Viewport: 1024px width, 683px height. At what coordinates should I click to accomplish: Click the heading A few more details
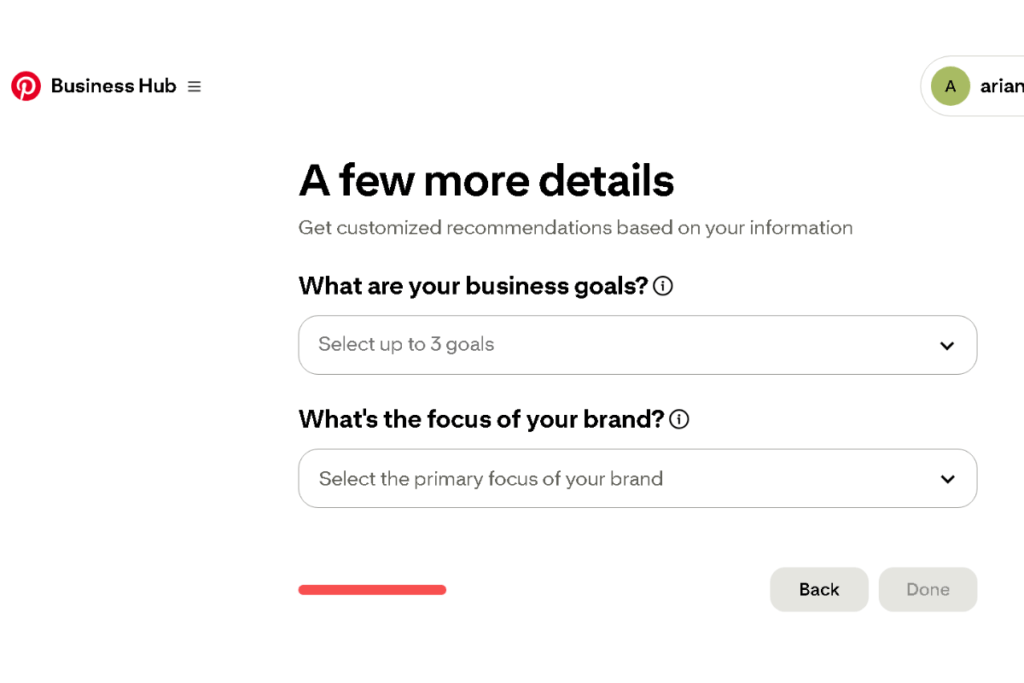tap(486, 181)
